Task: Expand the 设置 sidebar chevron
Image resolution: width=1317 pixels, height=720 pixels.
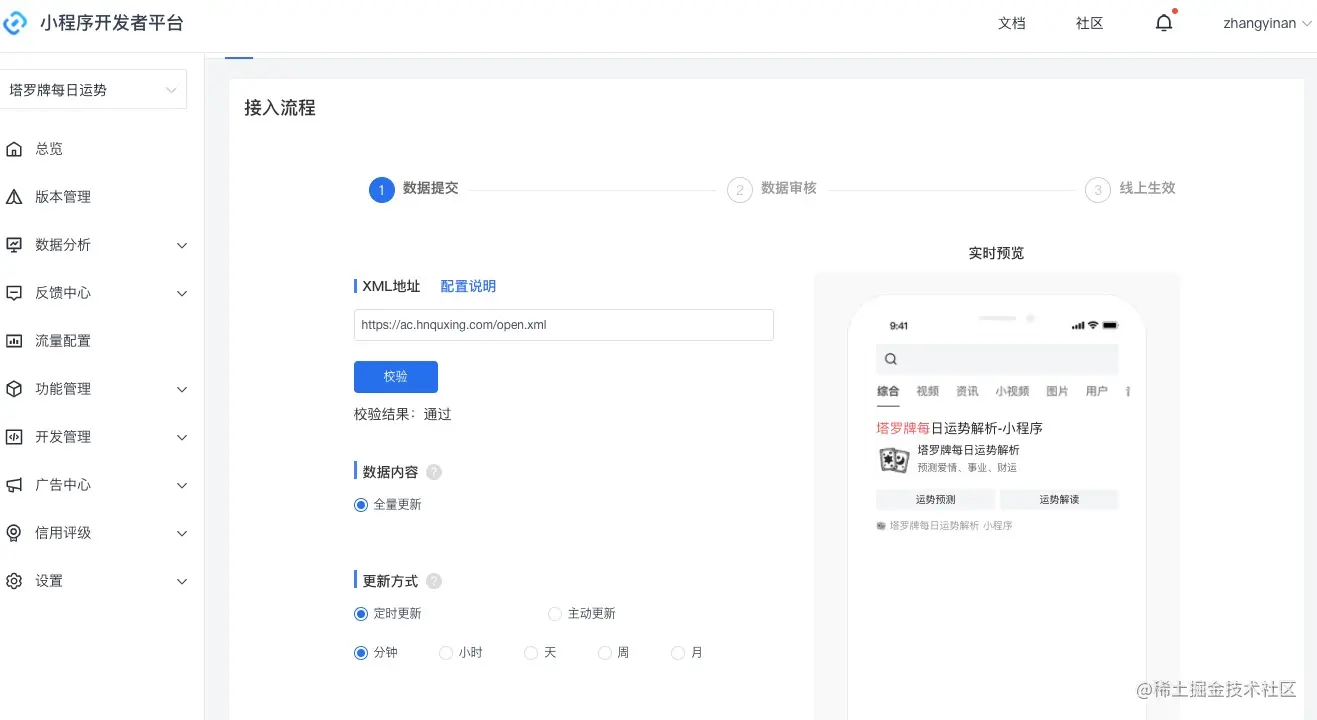Action: coord(182,581)
